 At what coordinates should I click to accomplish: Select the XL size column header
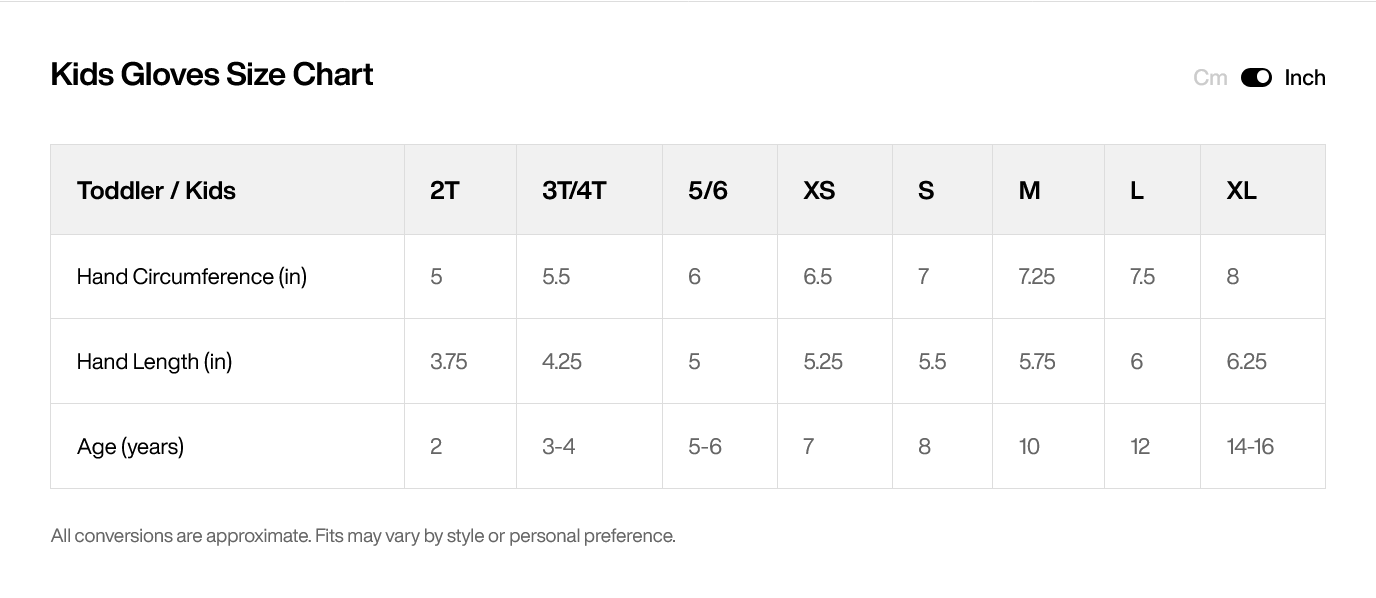tap(1242, 190)
